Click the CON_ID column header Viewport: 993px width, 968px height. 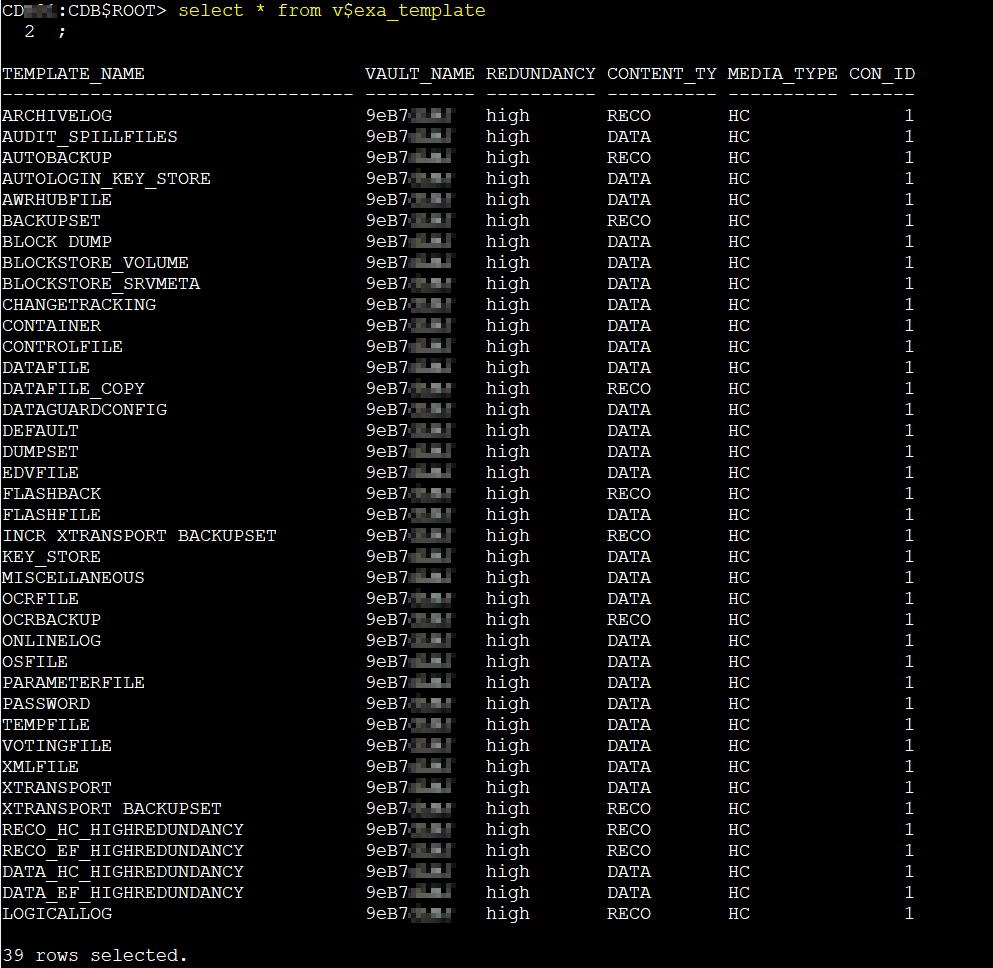tap(881, 74)
